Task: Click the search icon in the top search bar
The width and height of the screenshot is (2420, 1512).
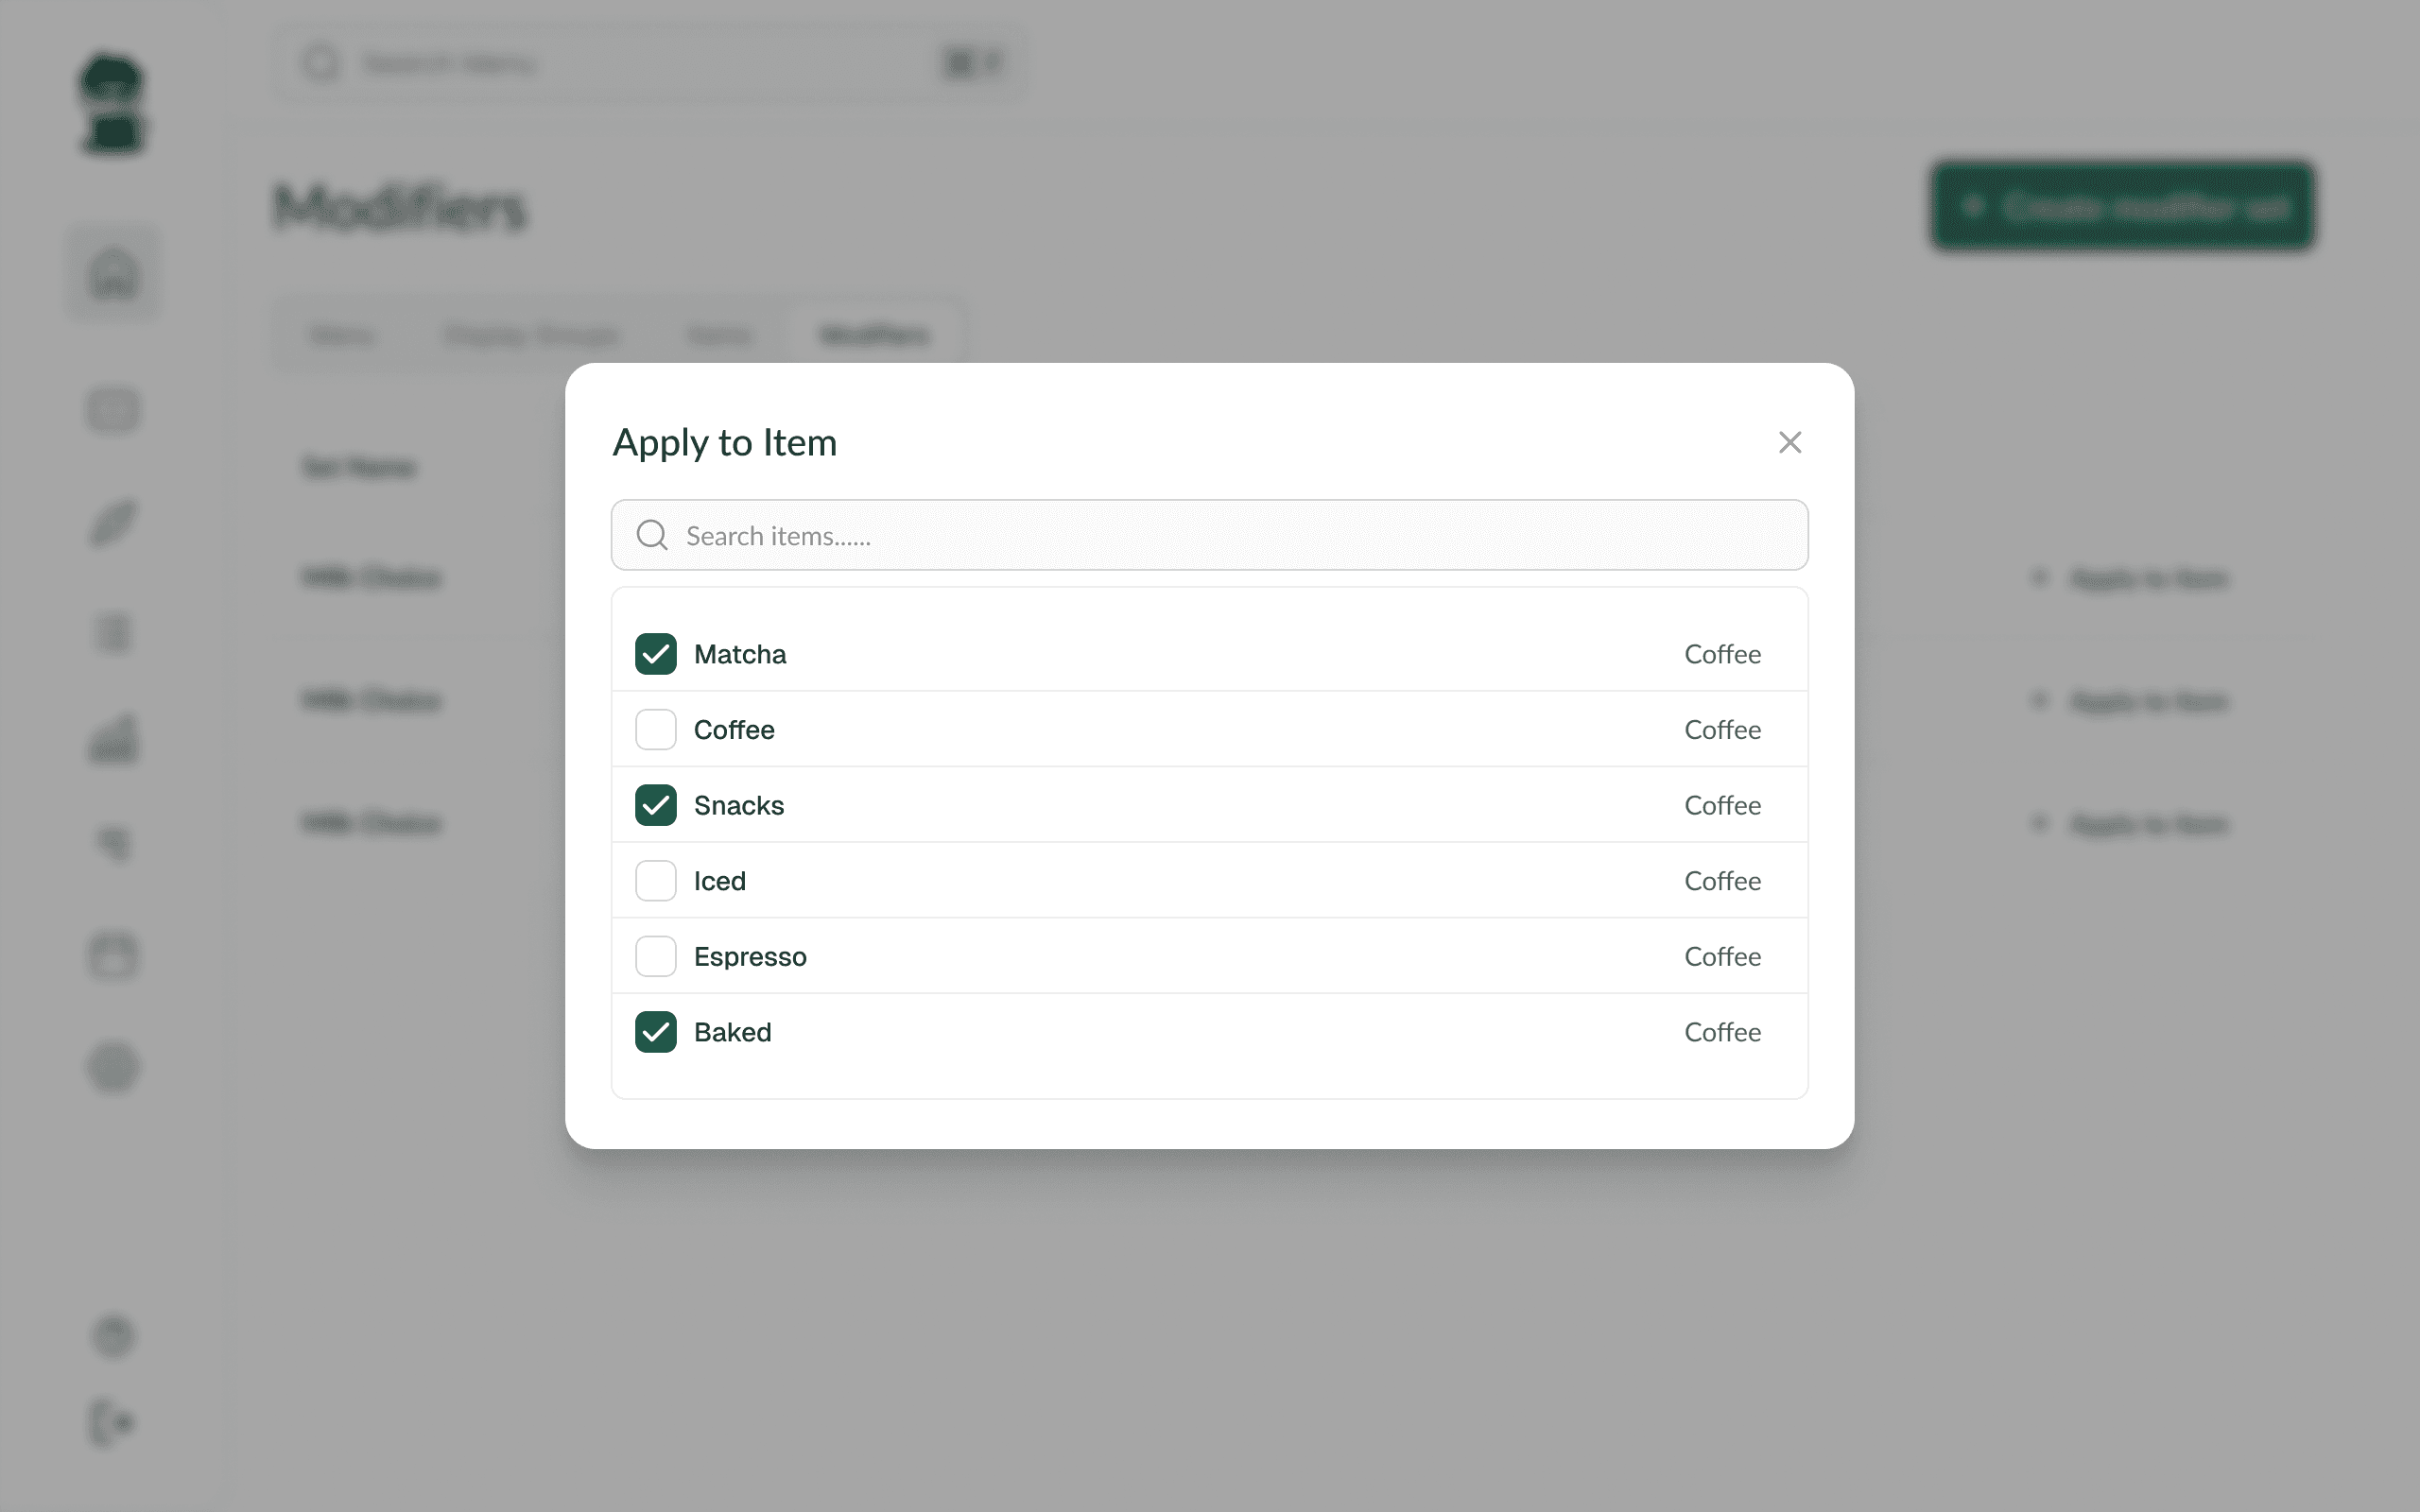Action: (x=320, y=62)
